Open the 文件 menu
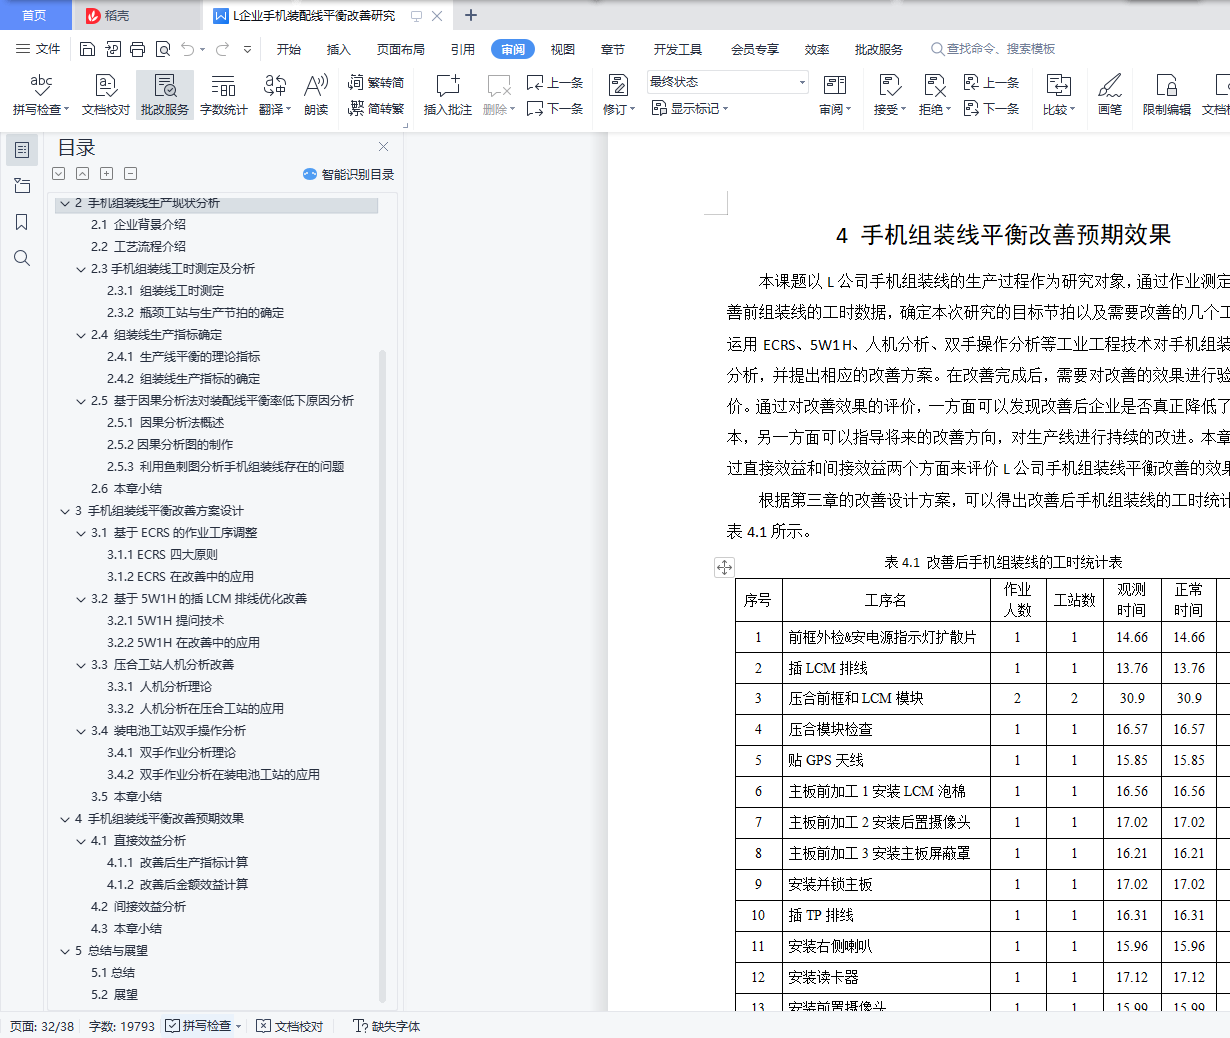The image size is (1230, 1038). (38, 49)
